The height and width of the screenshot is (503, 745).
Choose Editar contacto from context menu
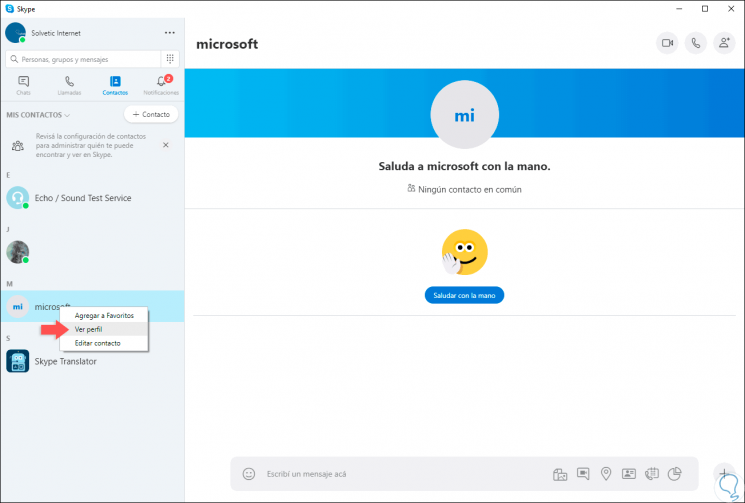click(104, 343)
